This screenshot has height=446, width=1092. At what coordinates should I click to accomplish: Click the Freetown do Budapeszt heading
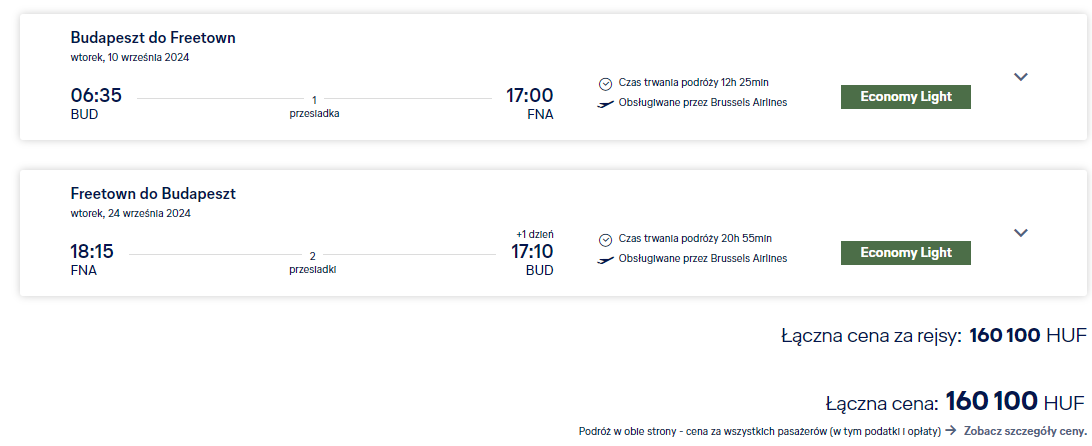[153, 194]
